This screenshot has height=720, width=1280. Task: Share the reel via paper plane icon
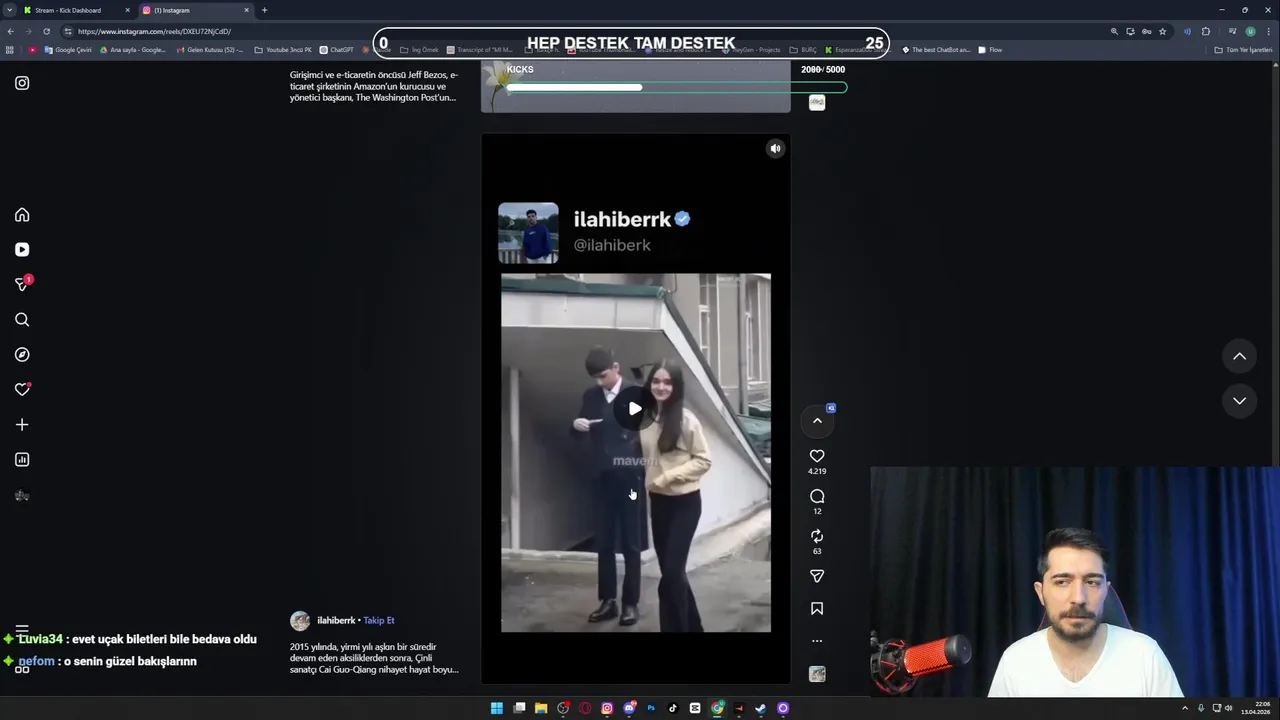(817, 576)
